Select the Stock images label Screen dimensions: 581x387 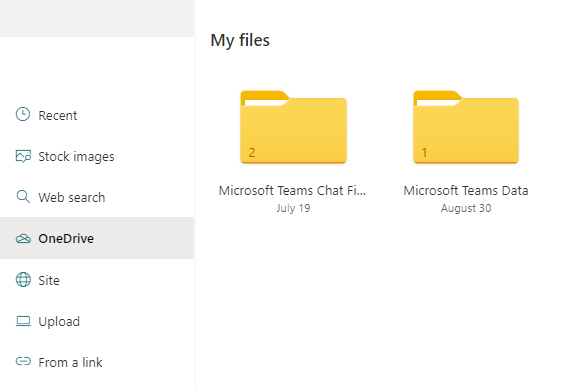pyautogui.click(x=76, y=157)
